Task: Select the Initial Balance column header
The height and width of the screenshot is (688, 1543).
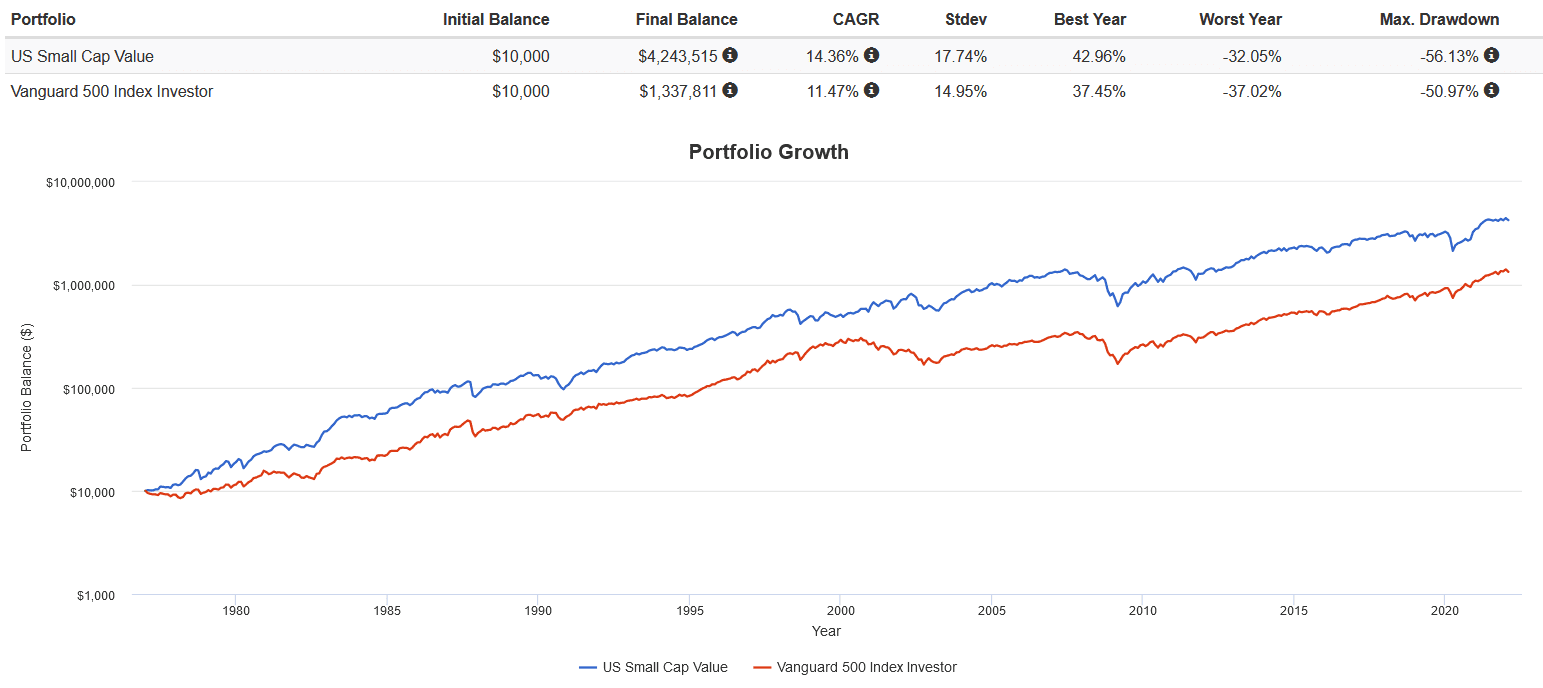Action: point(496,19)
